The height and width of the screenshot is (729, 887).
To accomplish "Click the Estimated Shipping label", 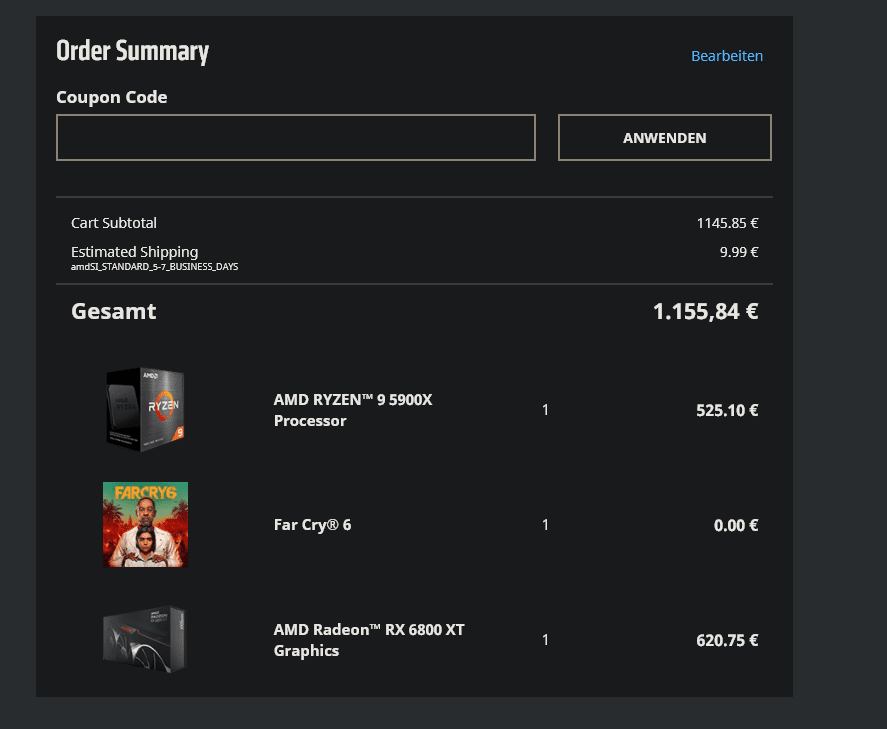I will coord(134,252).
